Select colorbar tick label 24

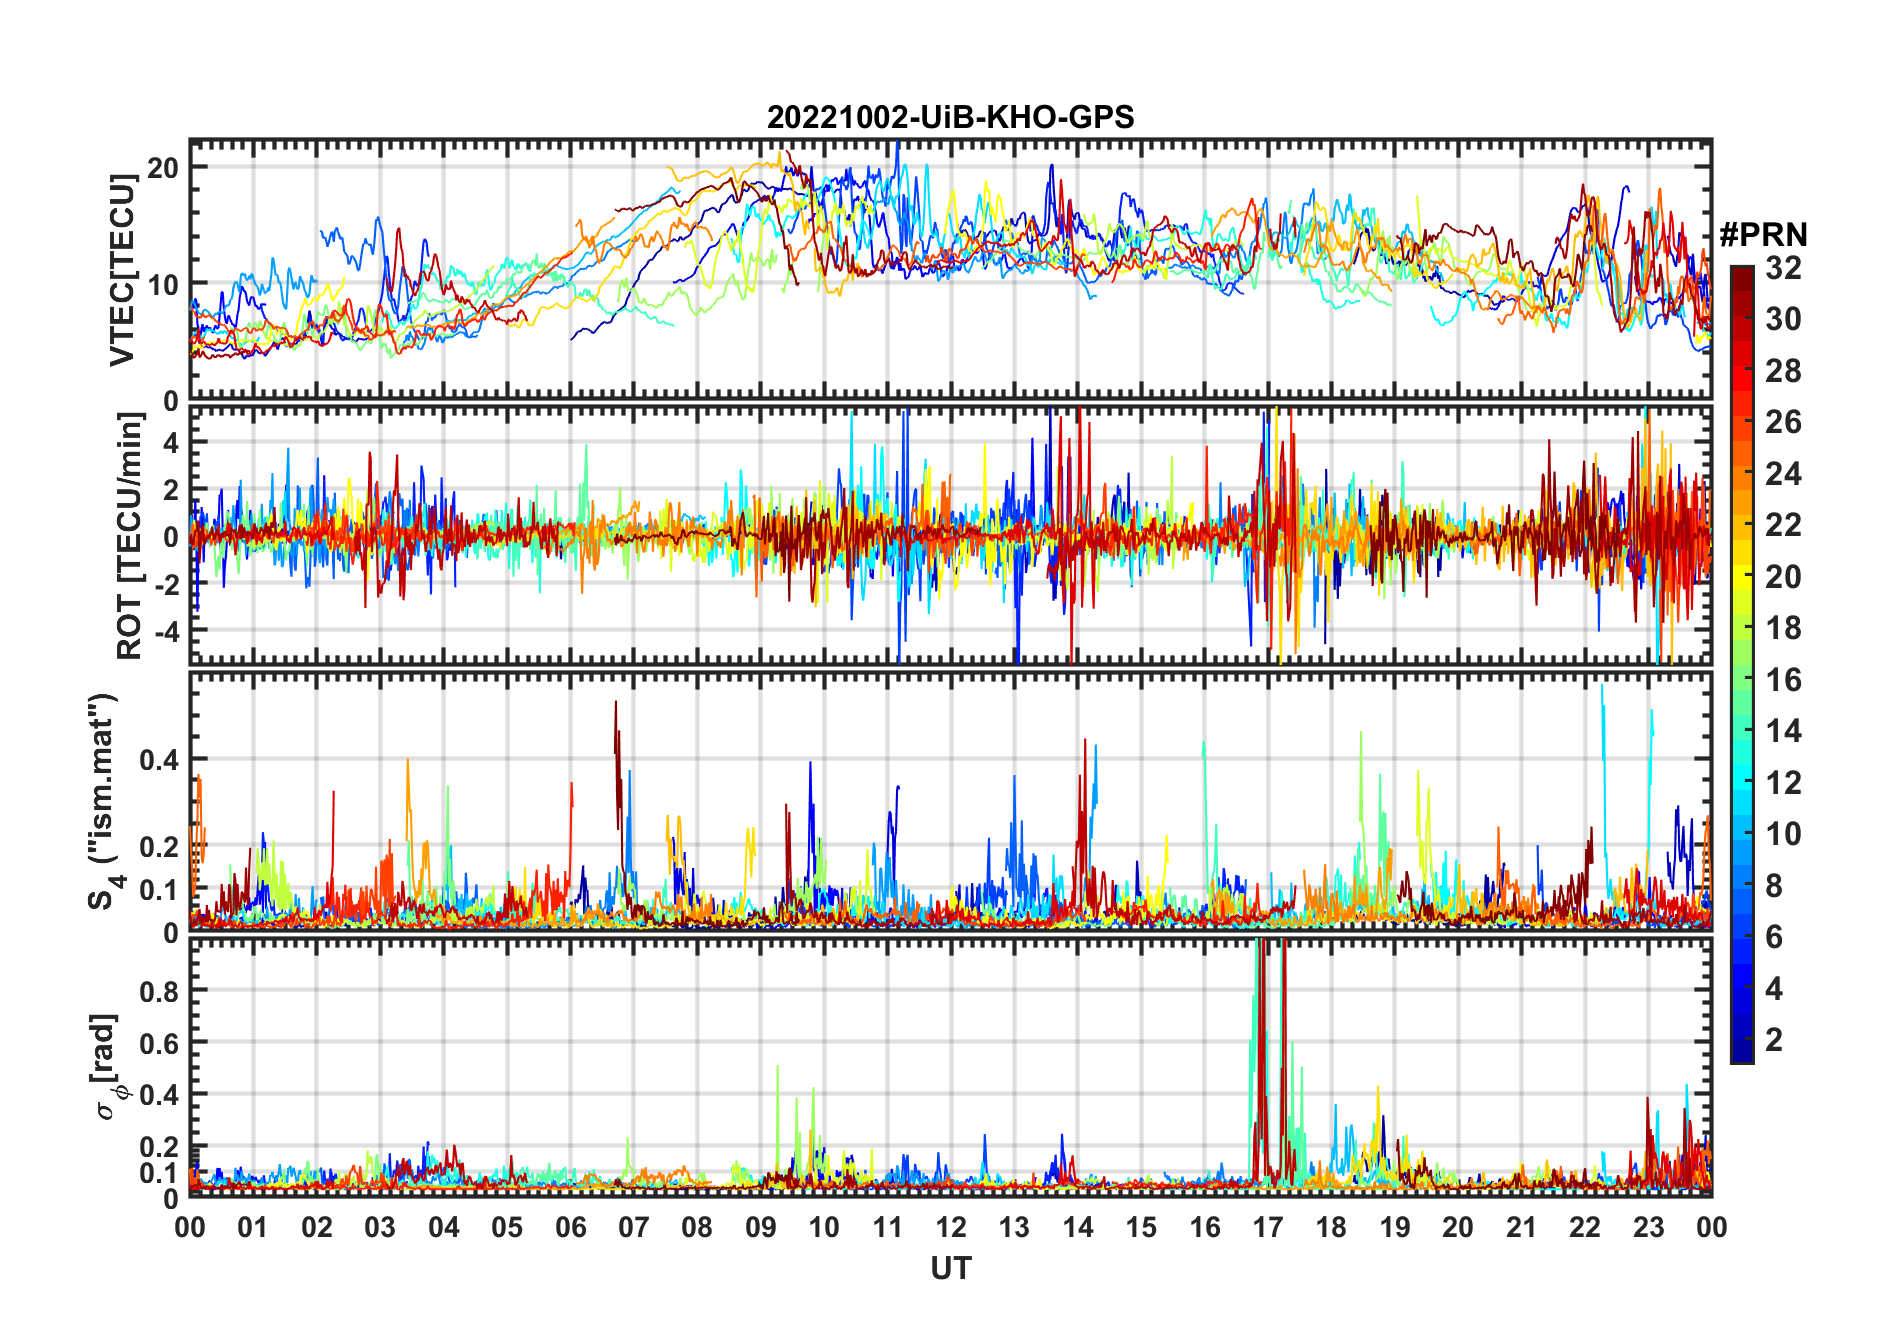(1783, 473)
